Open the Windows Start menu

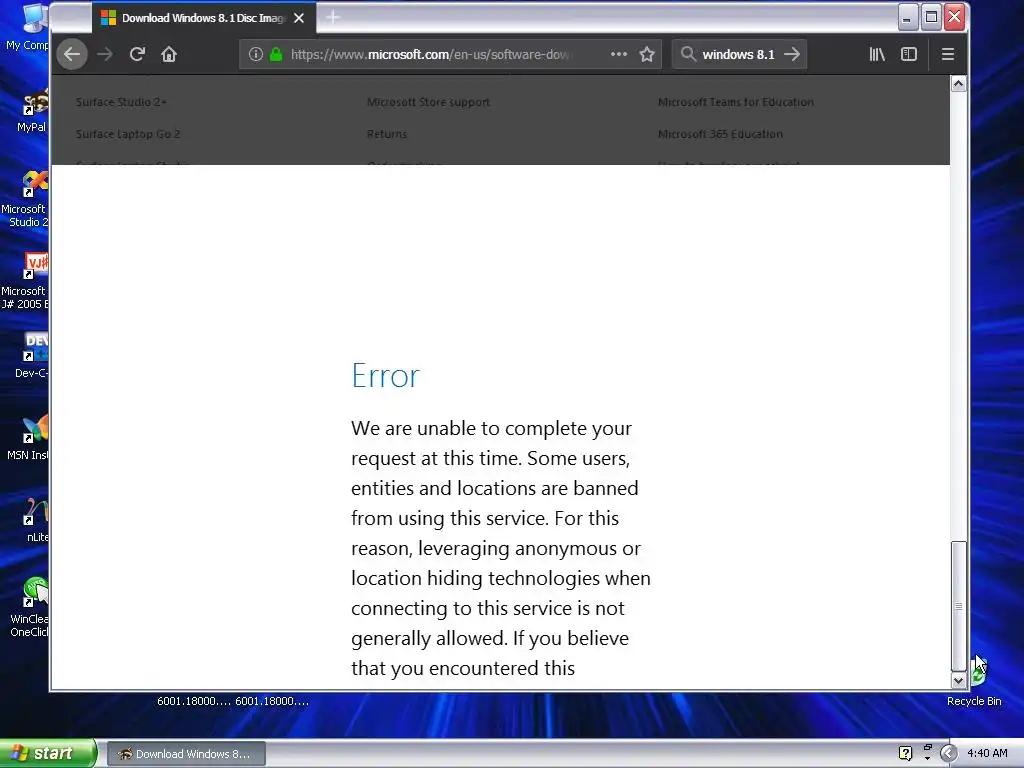tap(48, 753)
